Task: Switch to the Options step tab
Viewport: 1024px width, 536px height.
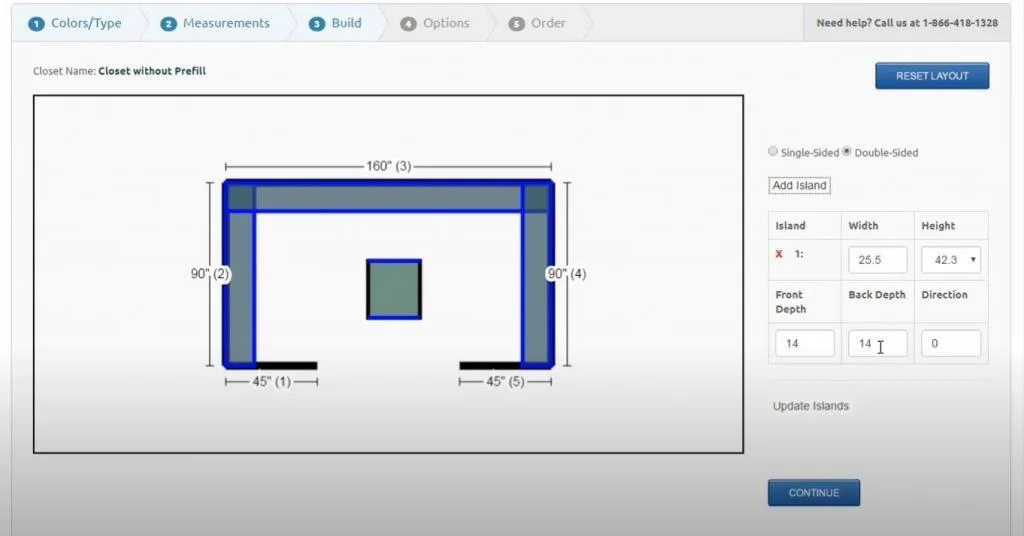Action: [x=435, y=23]
